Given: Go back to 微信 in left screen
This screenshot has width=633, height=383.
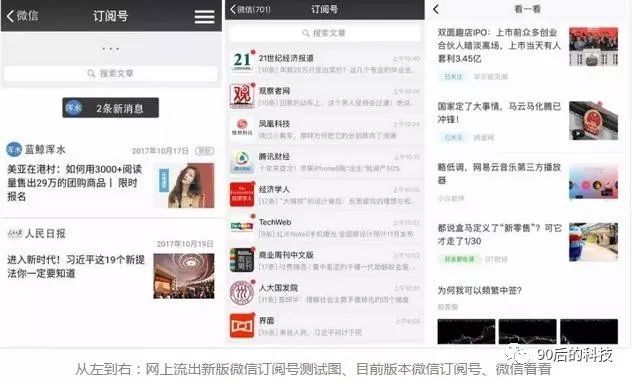Looking at the screenshot, I should (x=23, y=16).
